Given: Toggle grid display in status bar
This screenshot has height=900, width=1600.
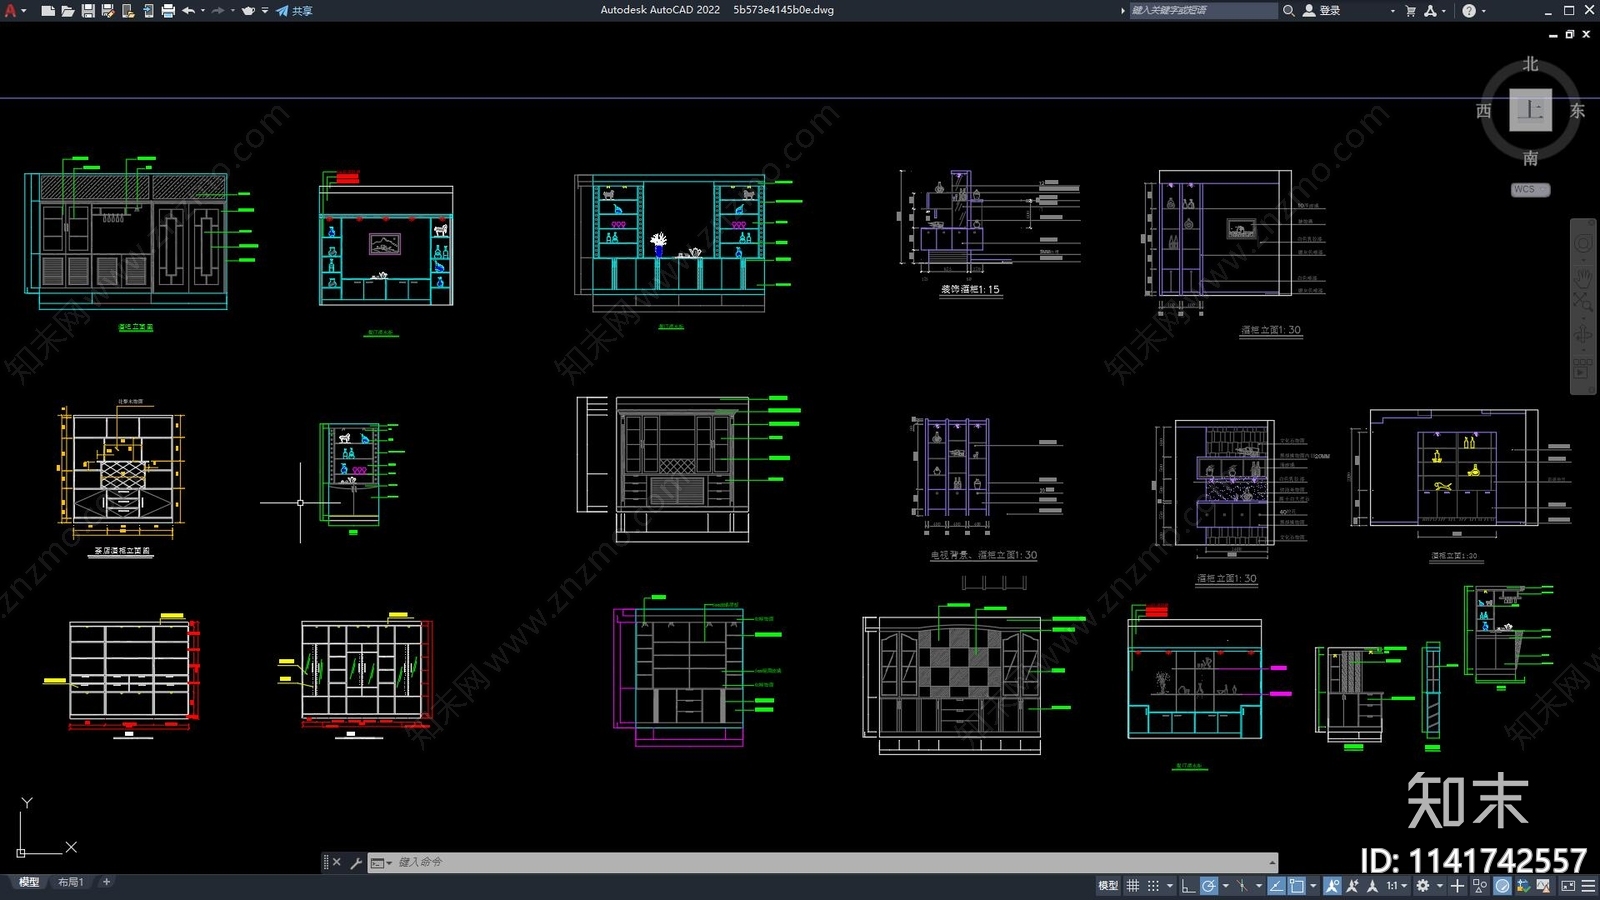Looking at the screenshot, I should coord(1133,886).
